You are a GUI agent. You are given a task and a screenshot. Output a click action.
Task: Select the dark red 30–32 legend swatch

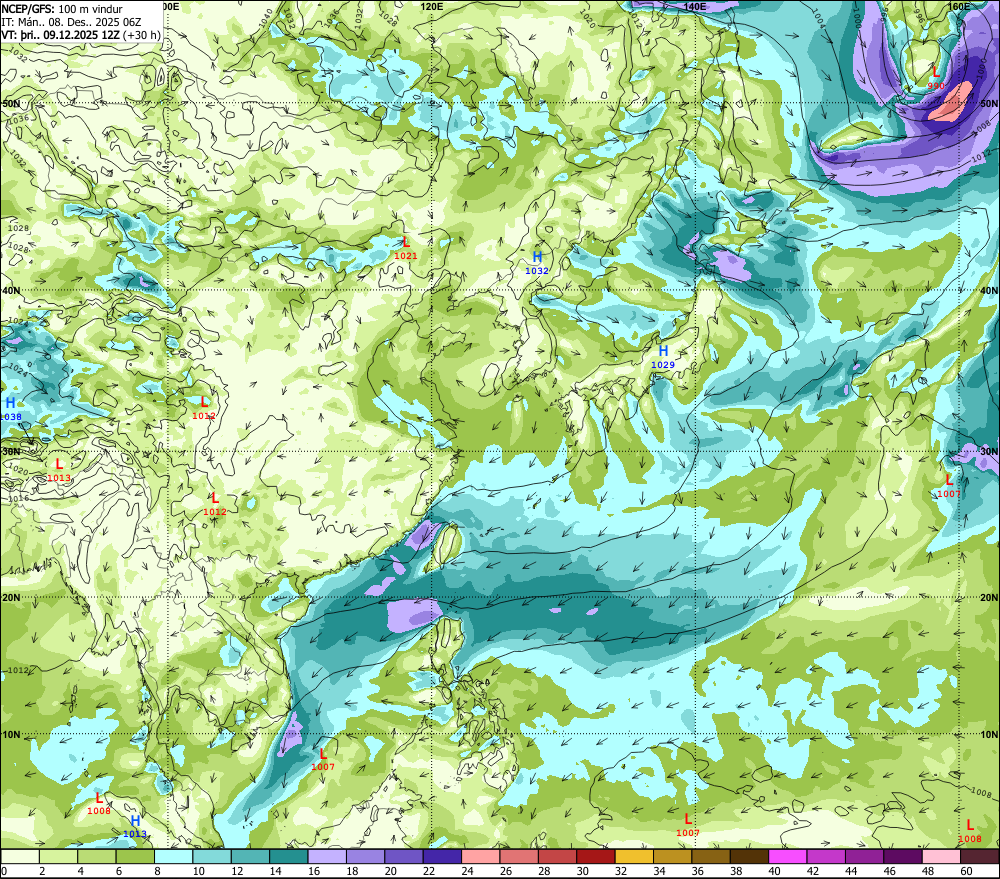pos(596,856)
